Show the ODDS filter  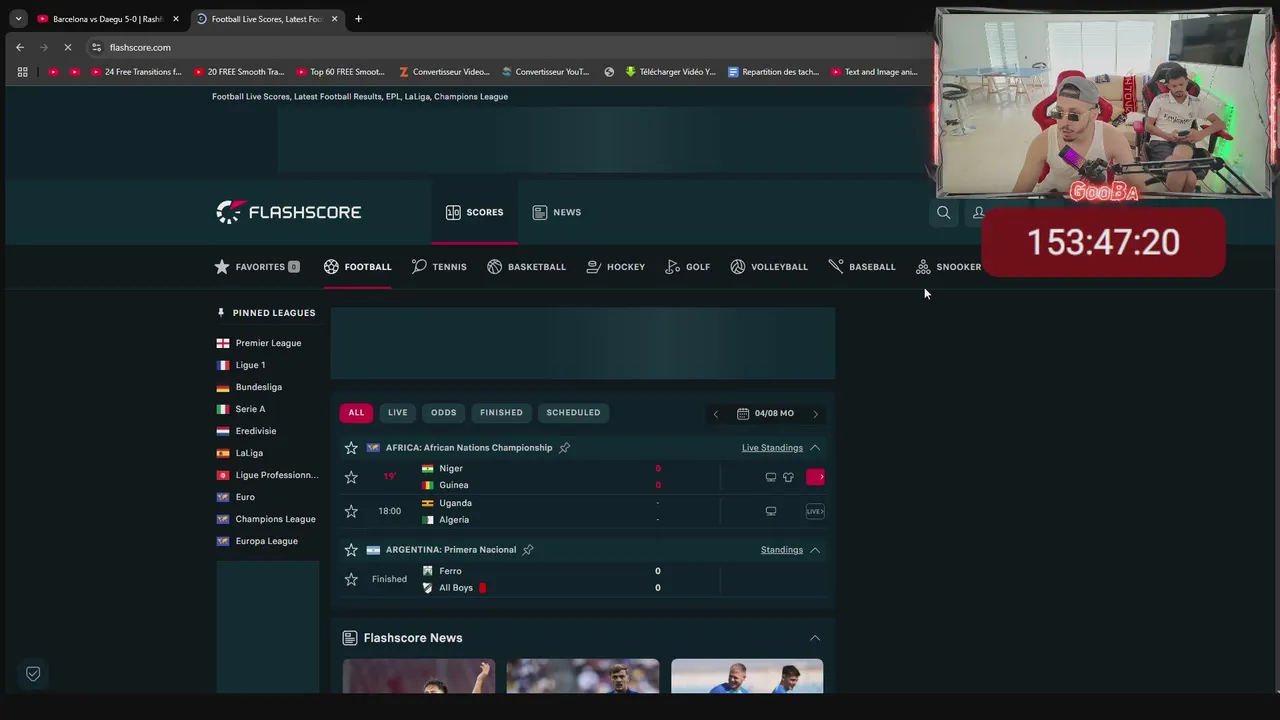point(444,413)
